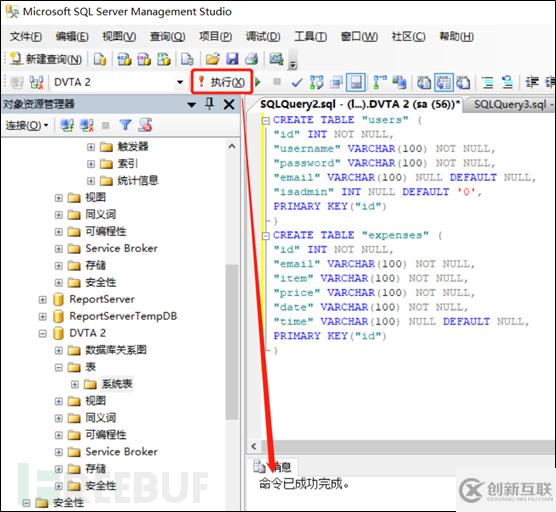This screenshot has width=556, height=512.
Task: Collapse the 表 folder node
Action: (x=59, y=367)
